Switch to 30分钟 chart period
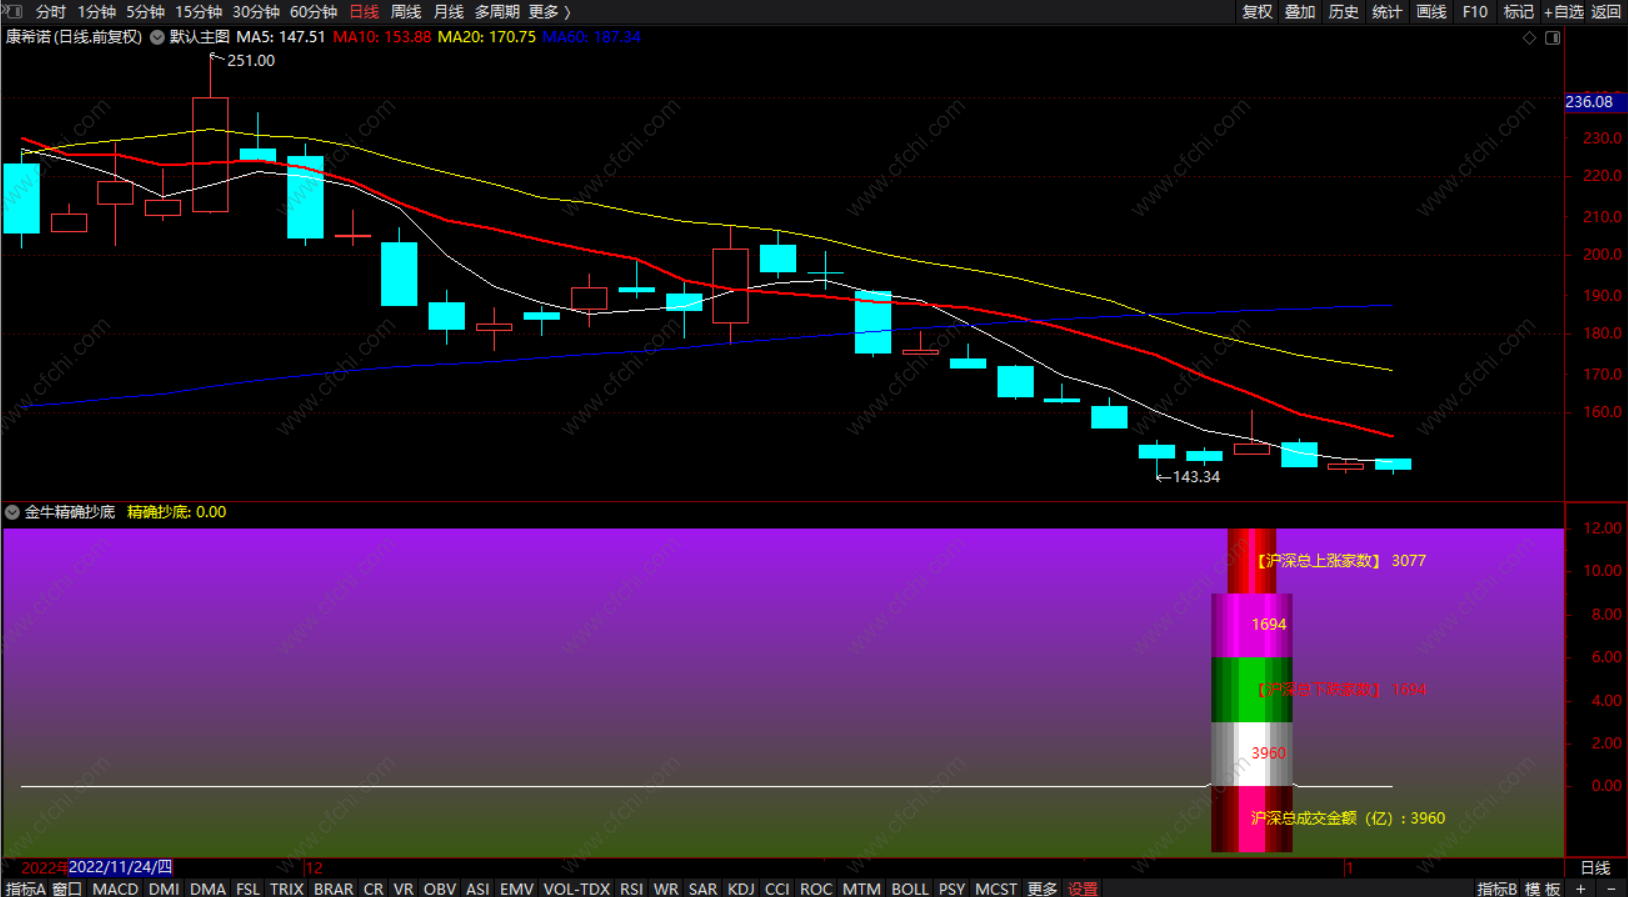This screenshot has width=1628, height=897. click(256, 12)
